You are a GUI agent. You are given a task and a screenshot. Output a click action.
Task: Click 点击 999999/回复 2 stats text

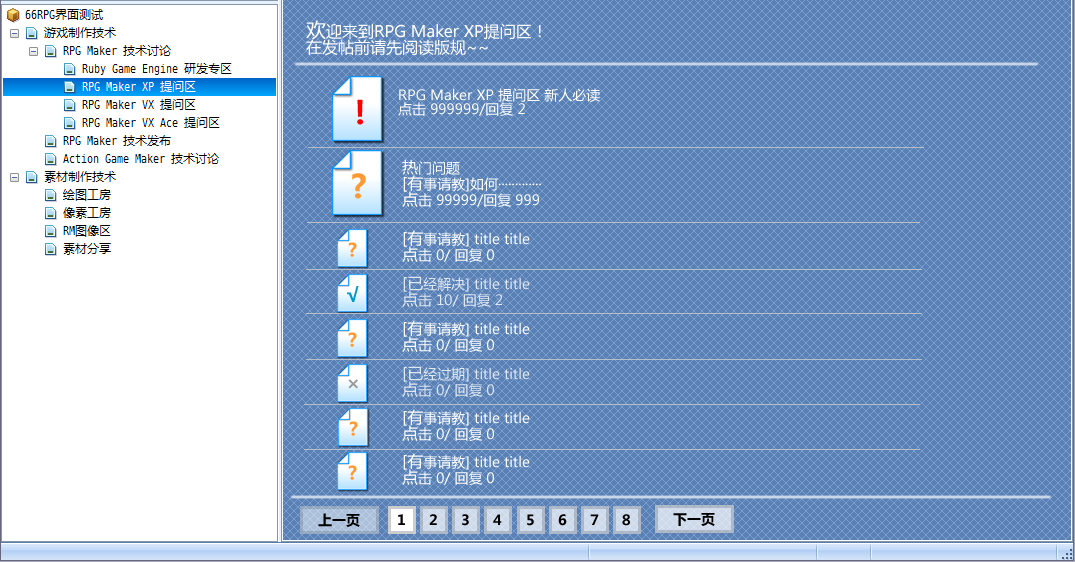tap(461, 110)
